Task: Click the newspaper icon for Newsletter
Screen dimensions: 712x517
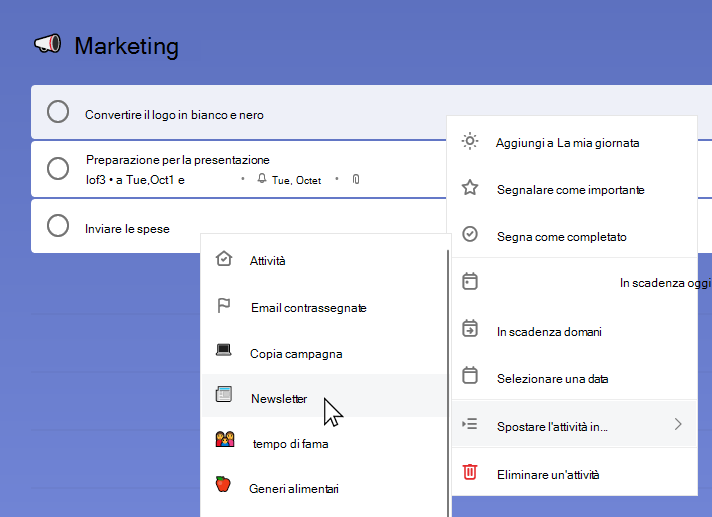Action: (x=223, y=394)
